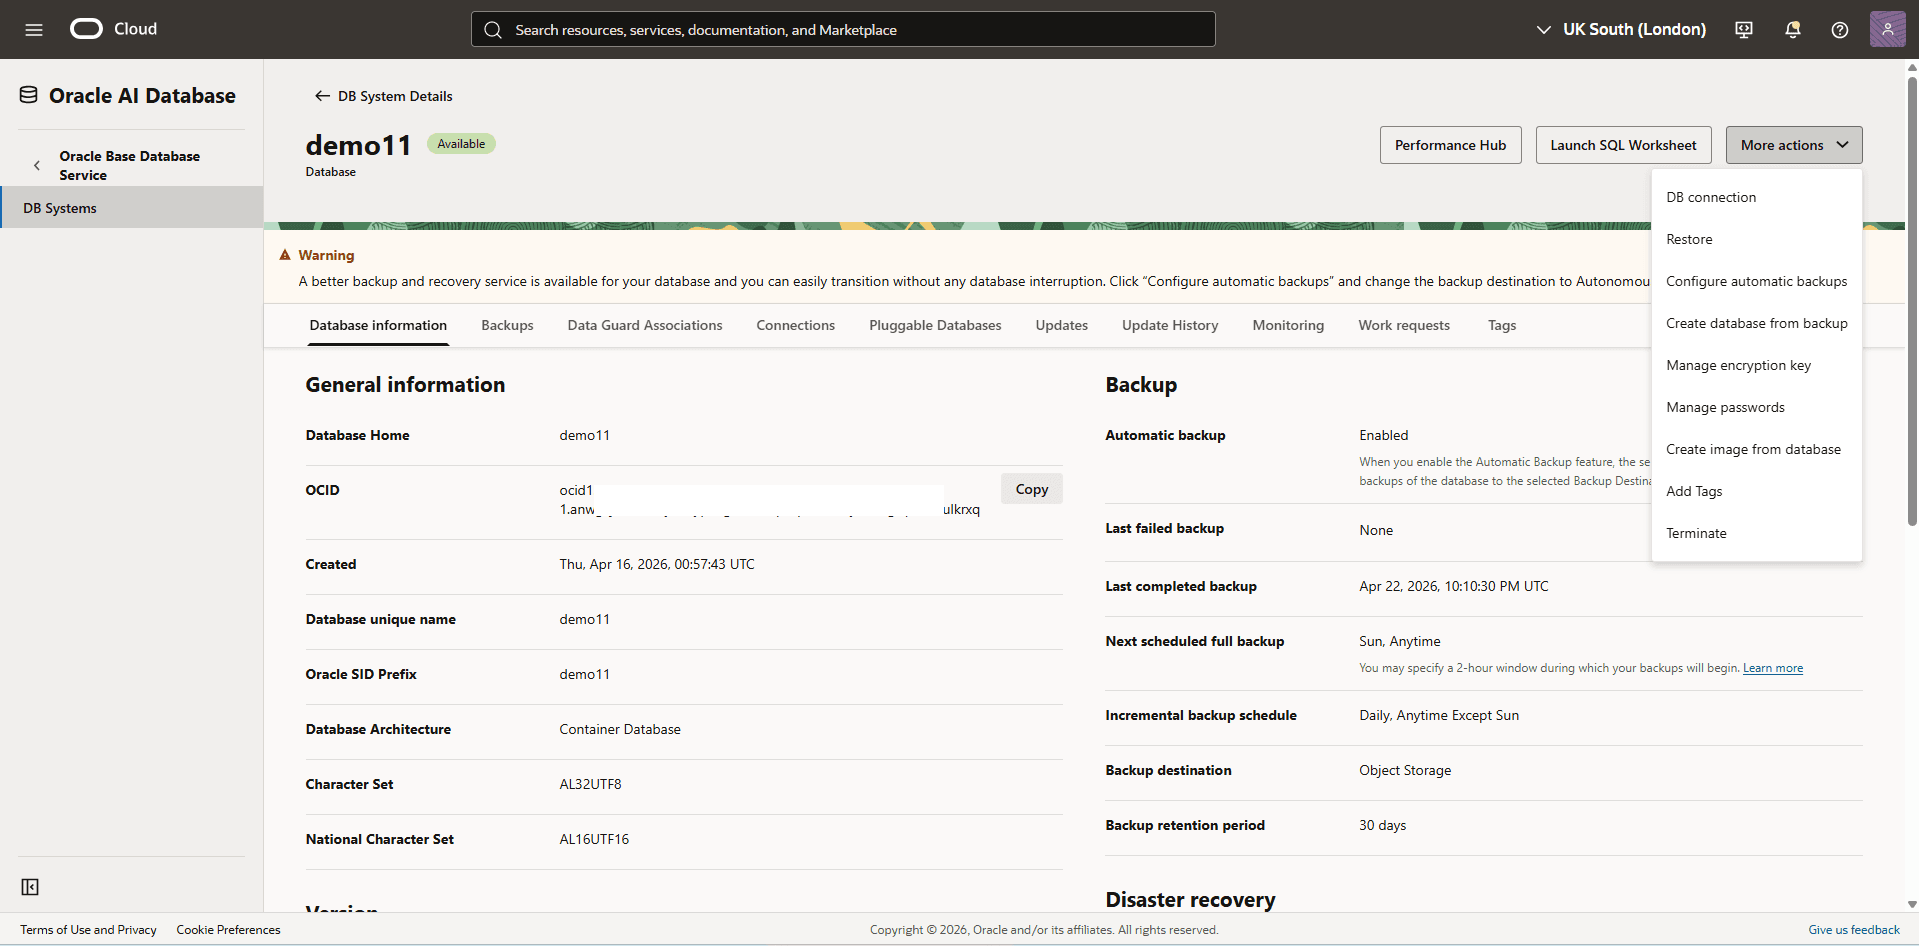This screenshot has height=946, width=1919.
Task: Click the Available status badge
Action: pos(461,144)
